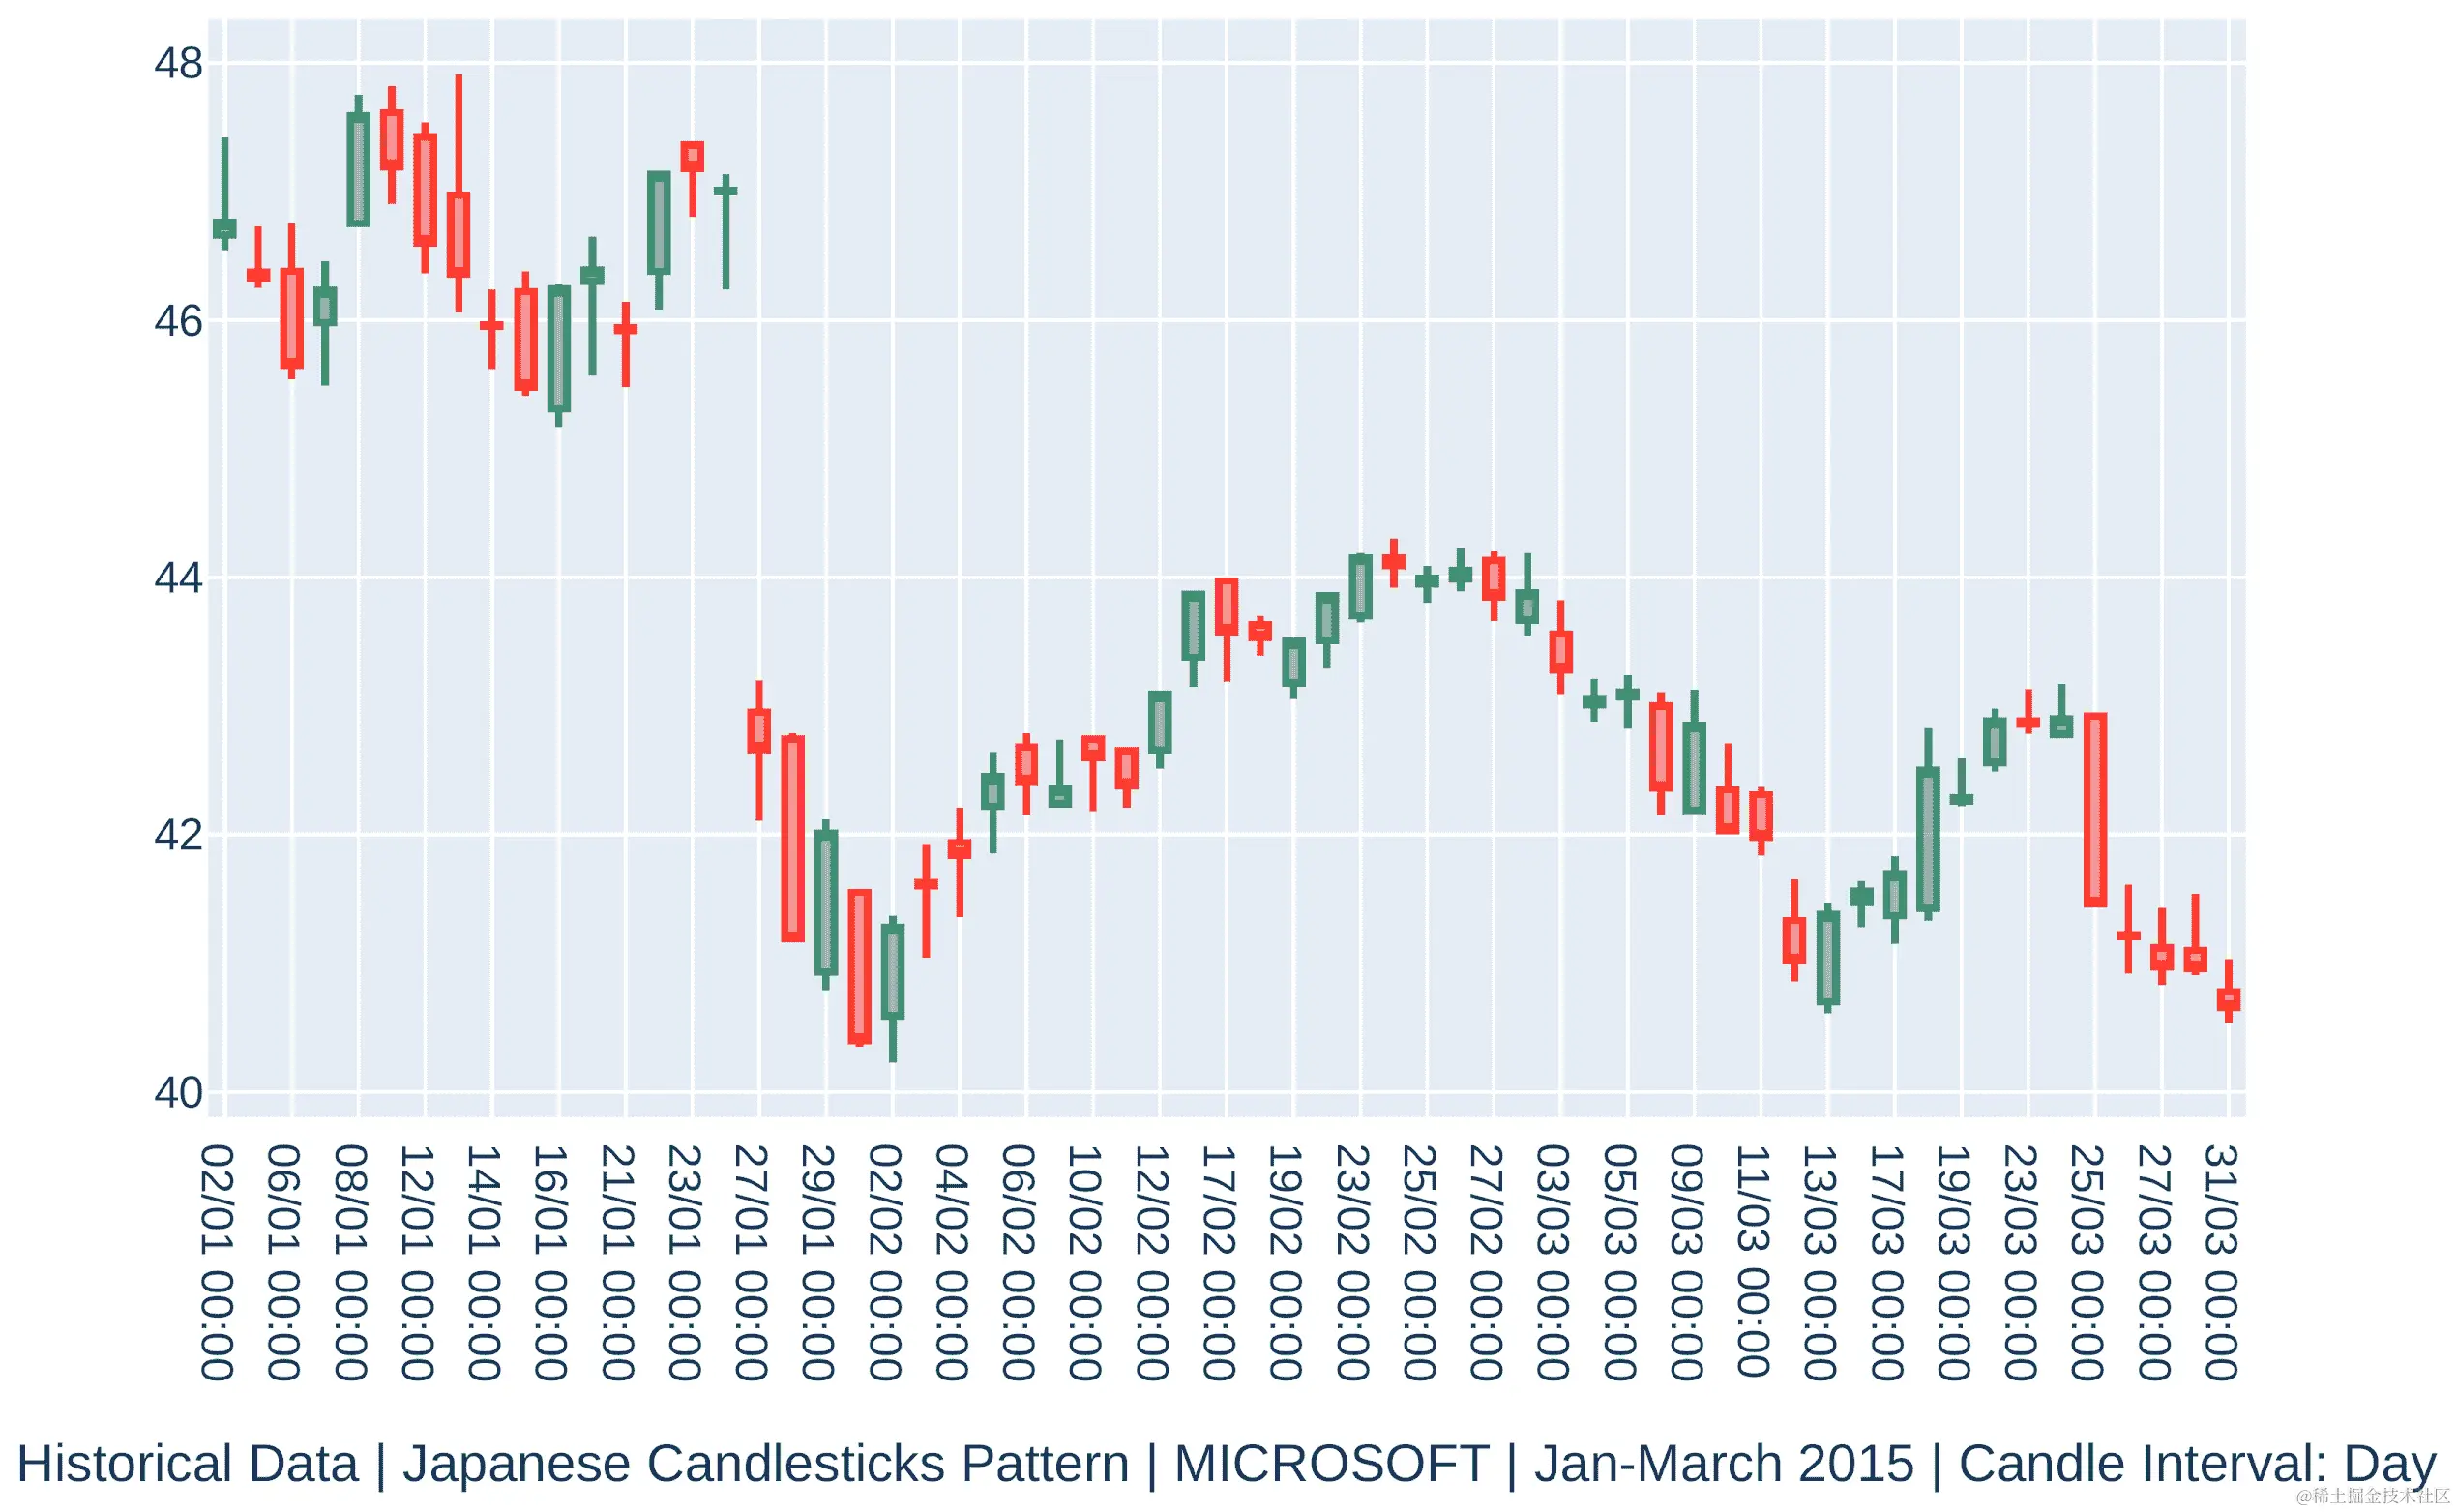This screenshot has width=2457, height=1512.
Task: Click the red candle at 27/01
Action: point(759,731)
